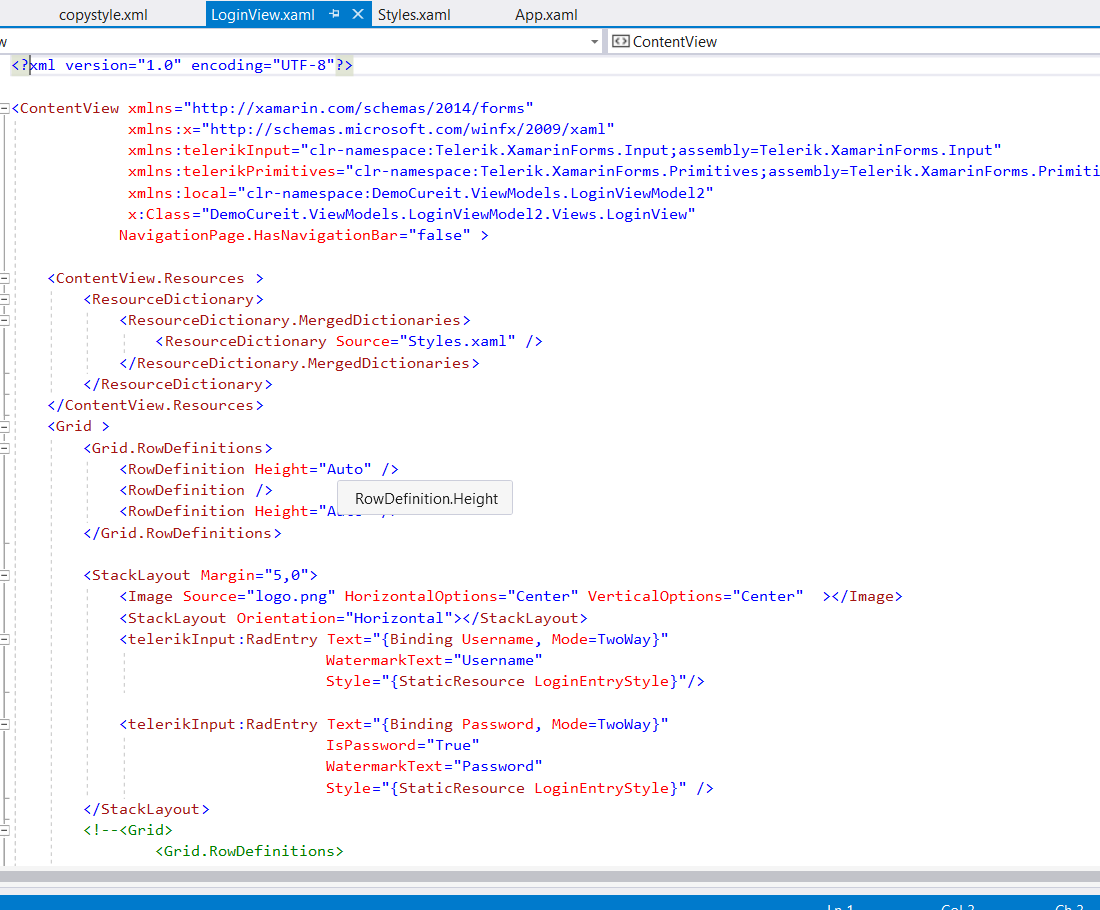Click the closing Grid.RowDefinitions tag
The width and height of the screenshot is (1100, 910).
[x=182, y=533]
